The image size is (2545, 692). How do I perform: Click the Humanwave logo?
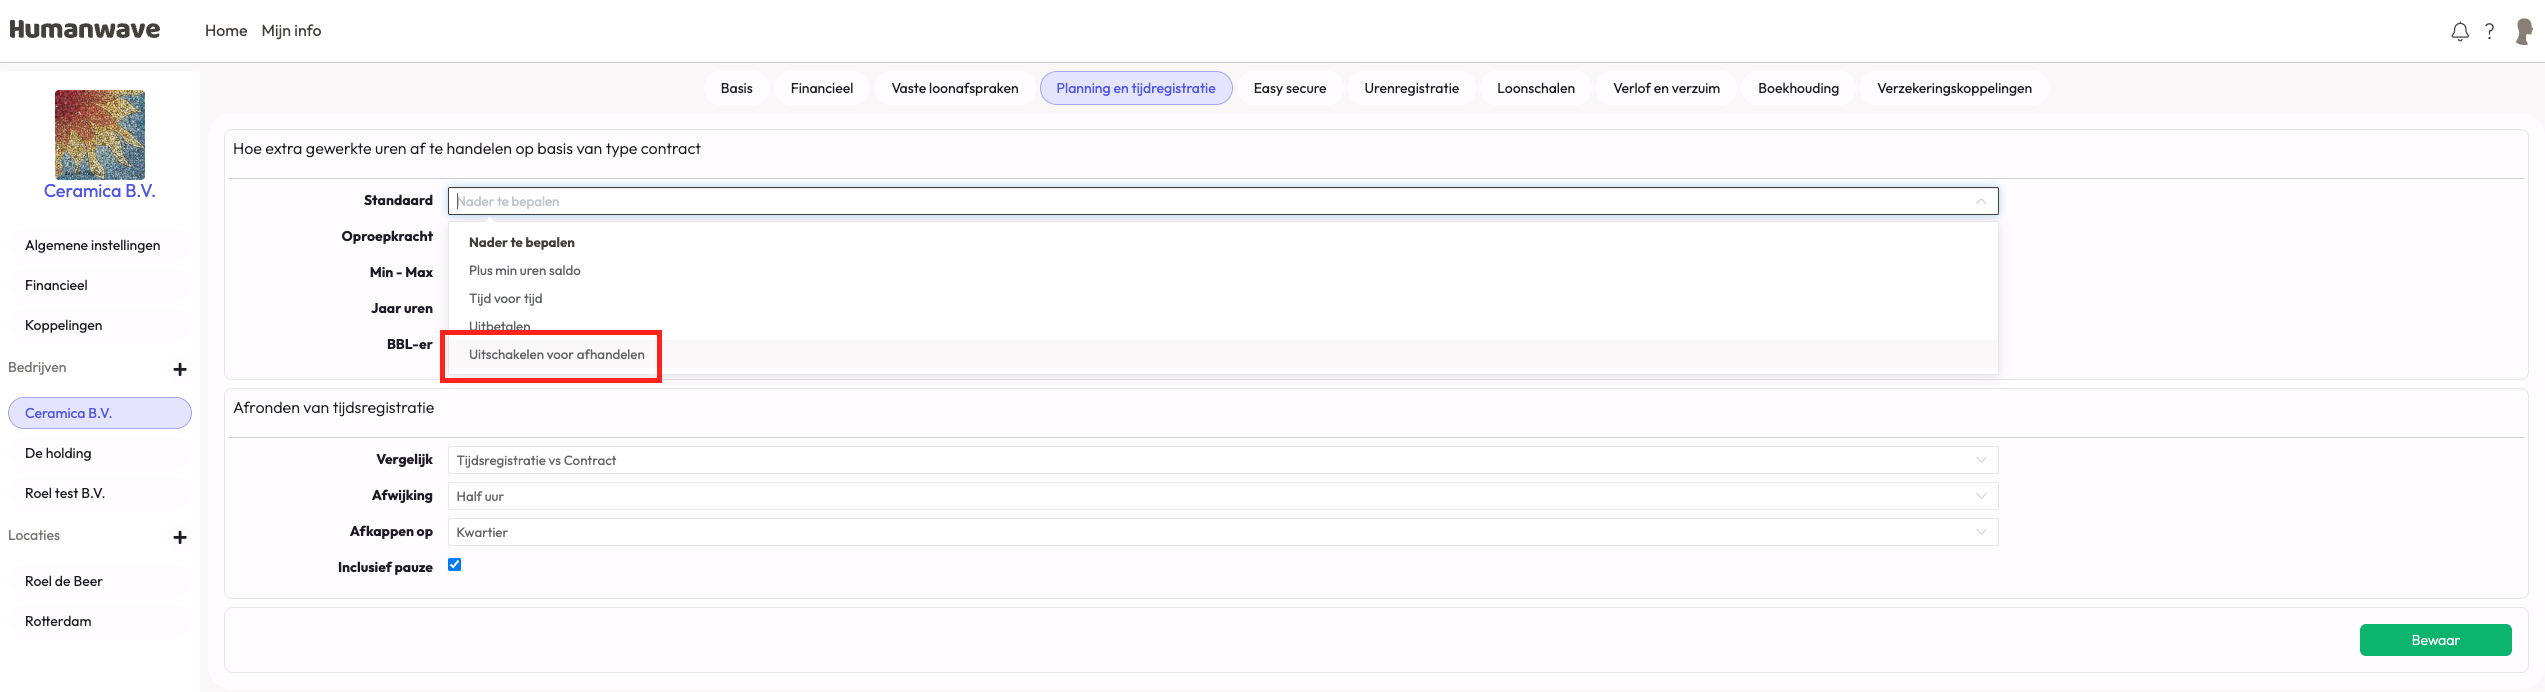click(x=85, y=30)
